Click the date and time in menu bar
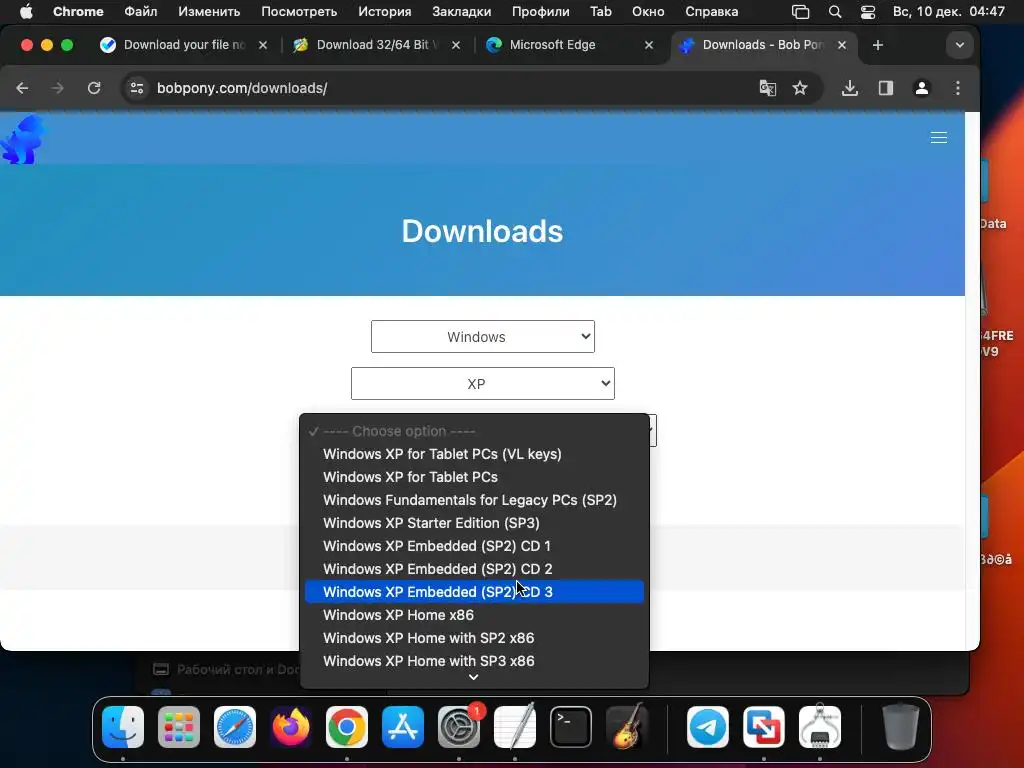Screen dimensions: 1024x768 (949, 12)
